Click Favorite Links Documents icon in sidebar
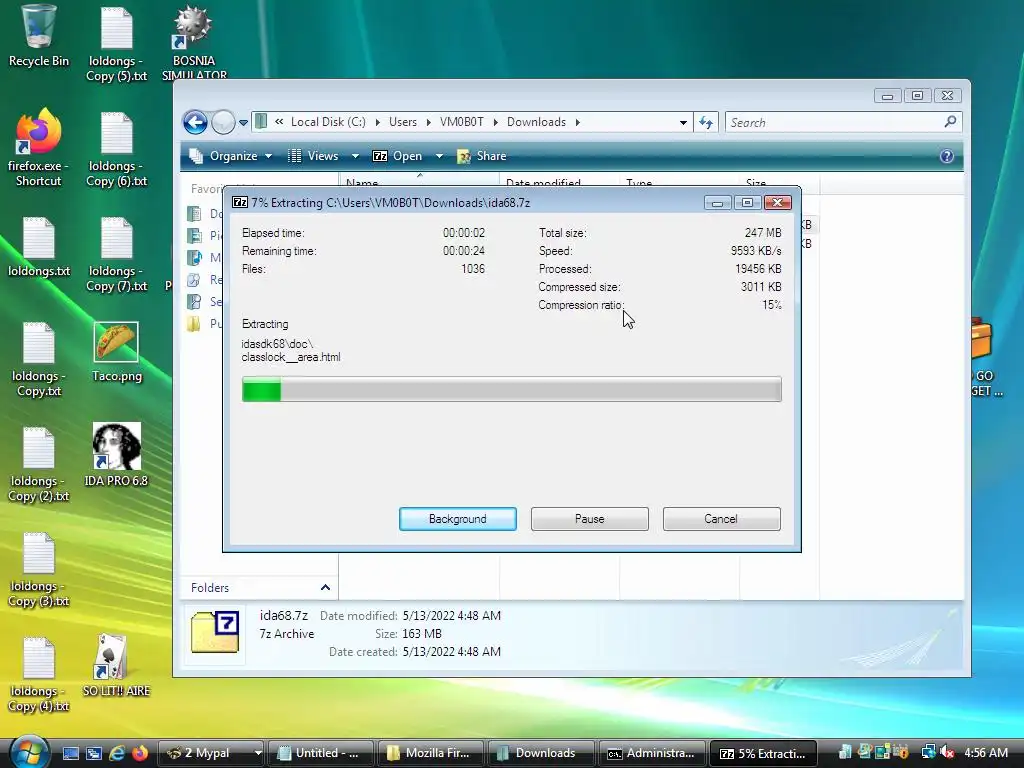 coord(194,214)
